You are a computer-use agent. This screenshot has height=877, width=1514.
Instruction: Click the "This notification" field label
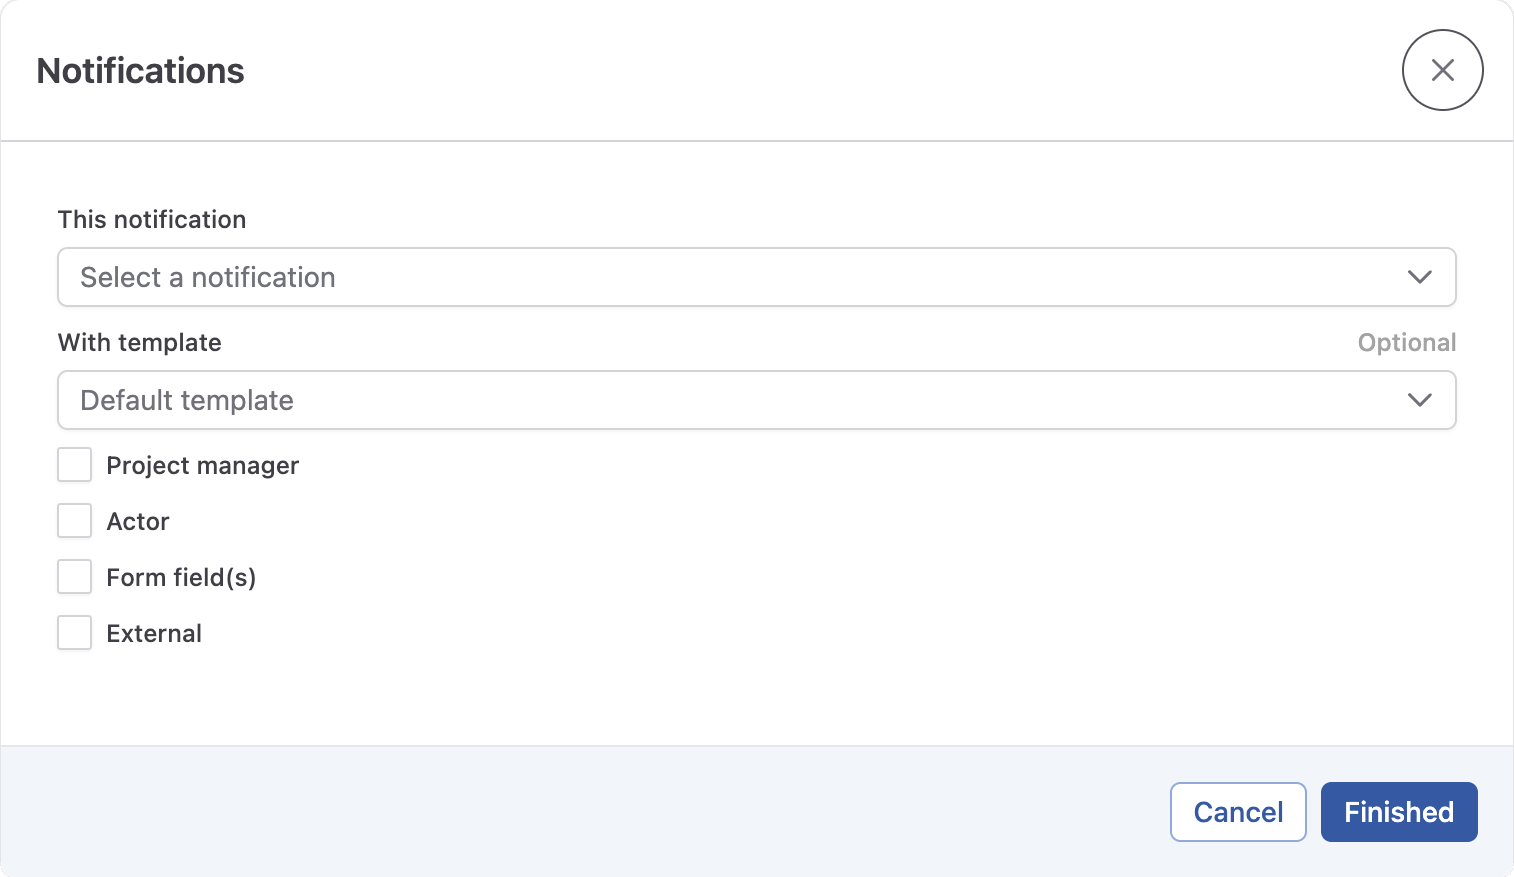point(151,219)
